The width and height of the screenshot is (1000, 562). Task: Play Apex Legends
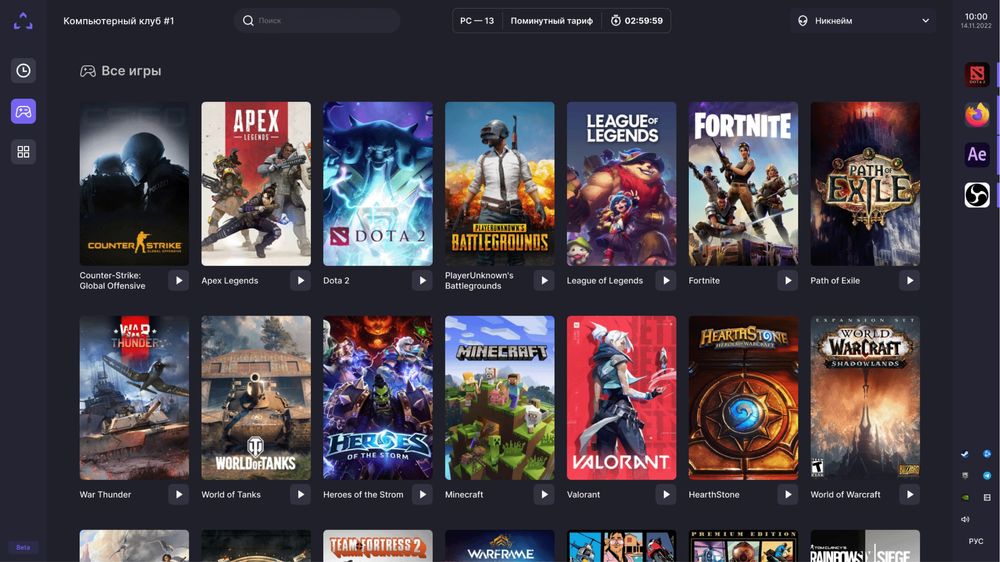tap(300, 281)
